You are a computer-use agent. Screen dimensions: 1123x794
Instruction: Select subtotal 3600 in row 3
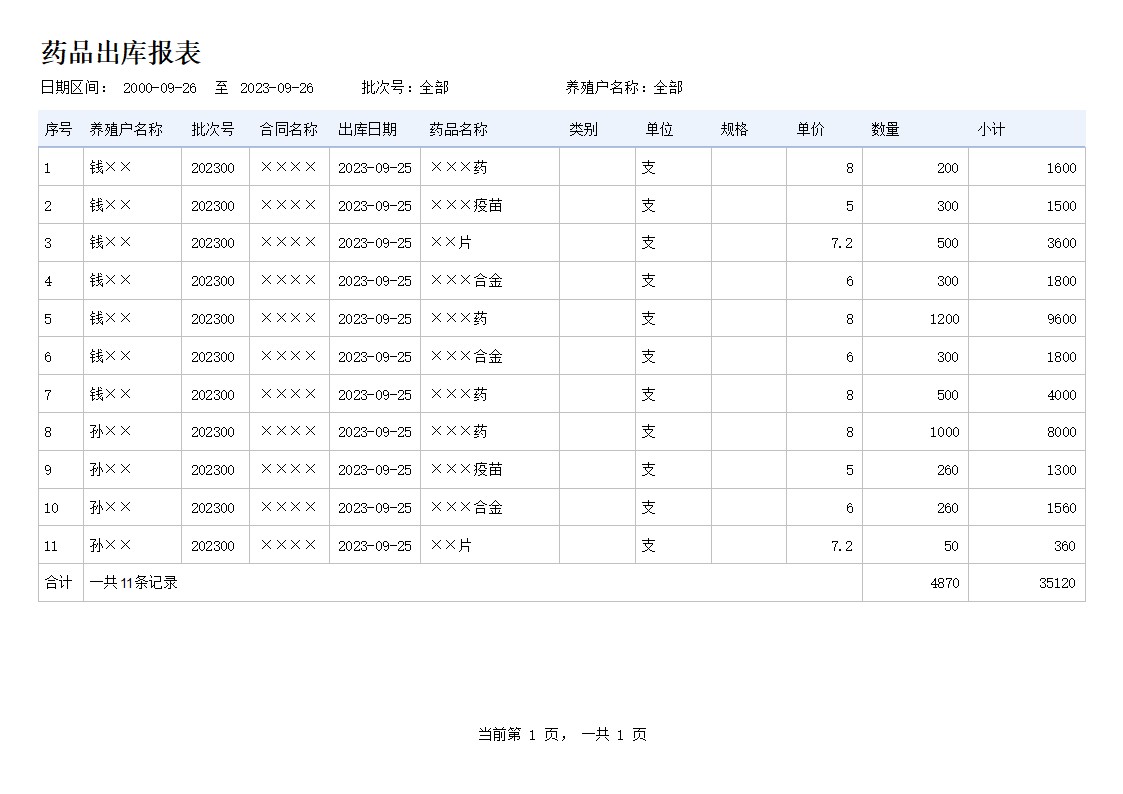pyautogui.click(x=1061, y=243)
